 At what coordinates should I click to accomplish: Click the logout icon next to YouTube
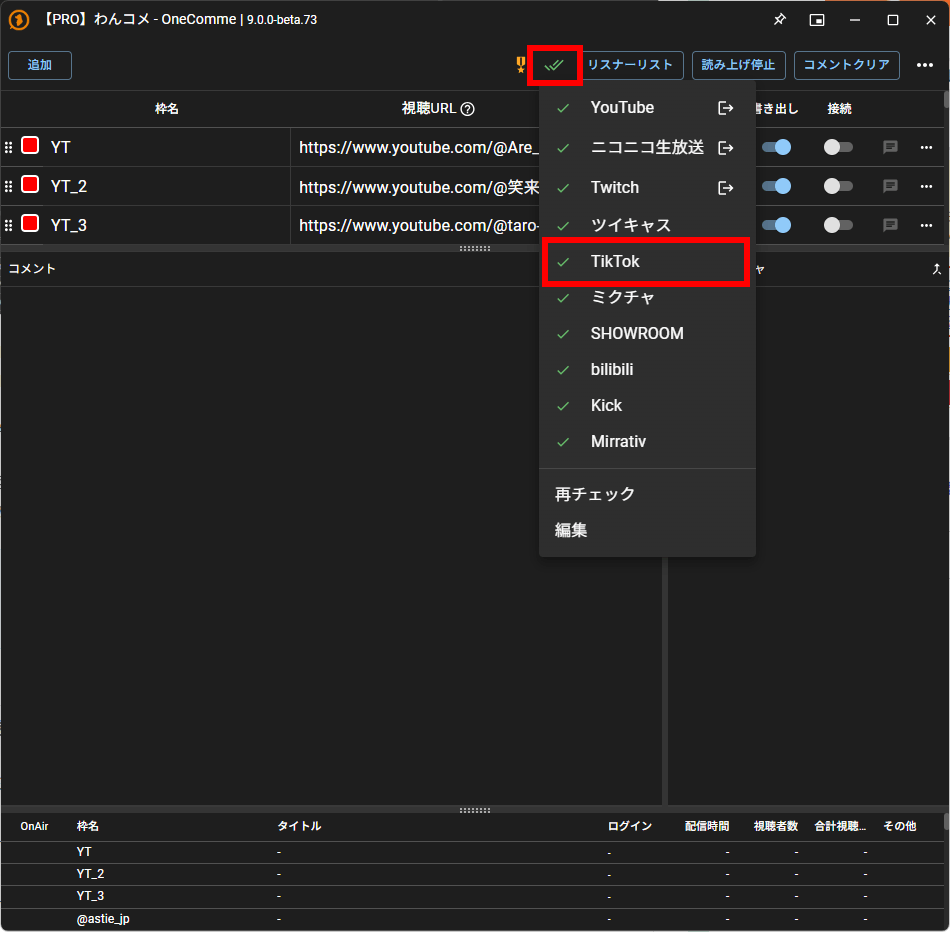coord(726,108)
